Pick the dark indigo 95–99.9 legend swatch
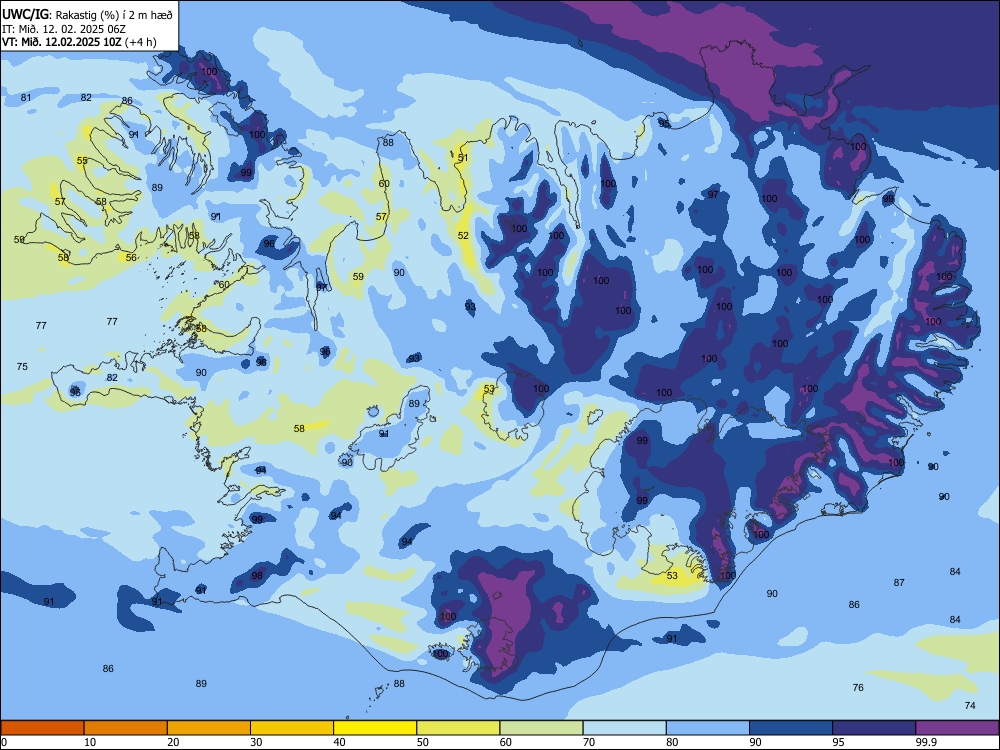Screen dimensions: 1000x750 tap(874, 728)
